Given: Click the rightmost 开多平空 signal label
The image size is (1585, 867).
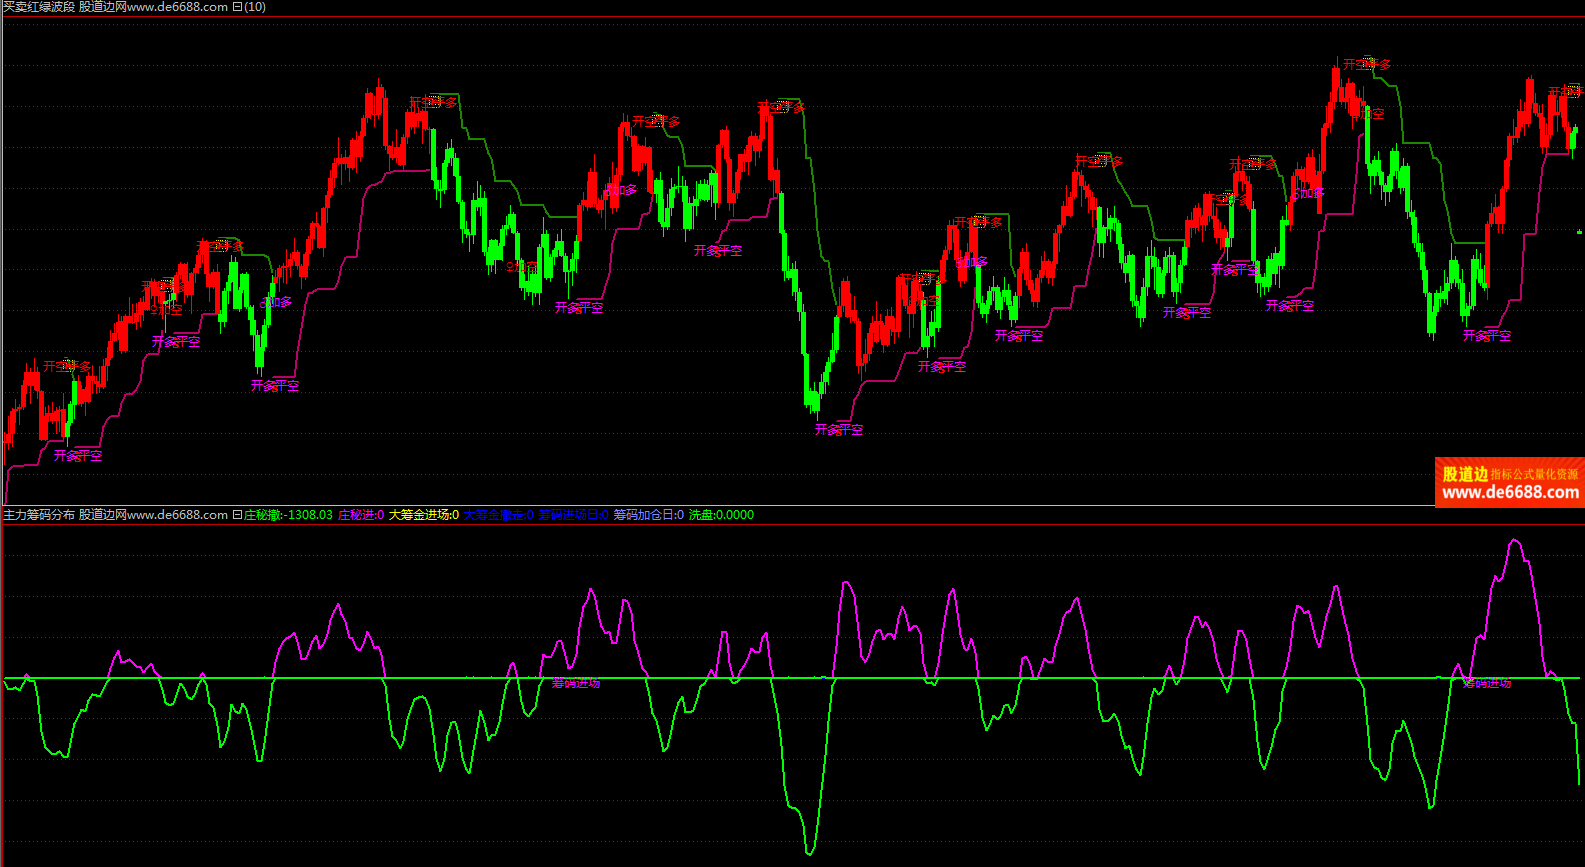Looking at the screenshot, I should tap(1487, 336).
